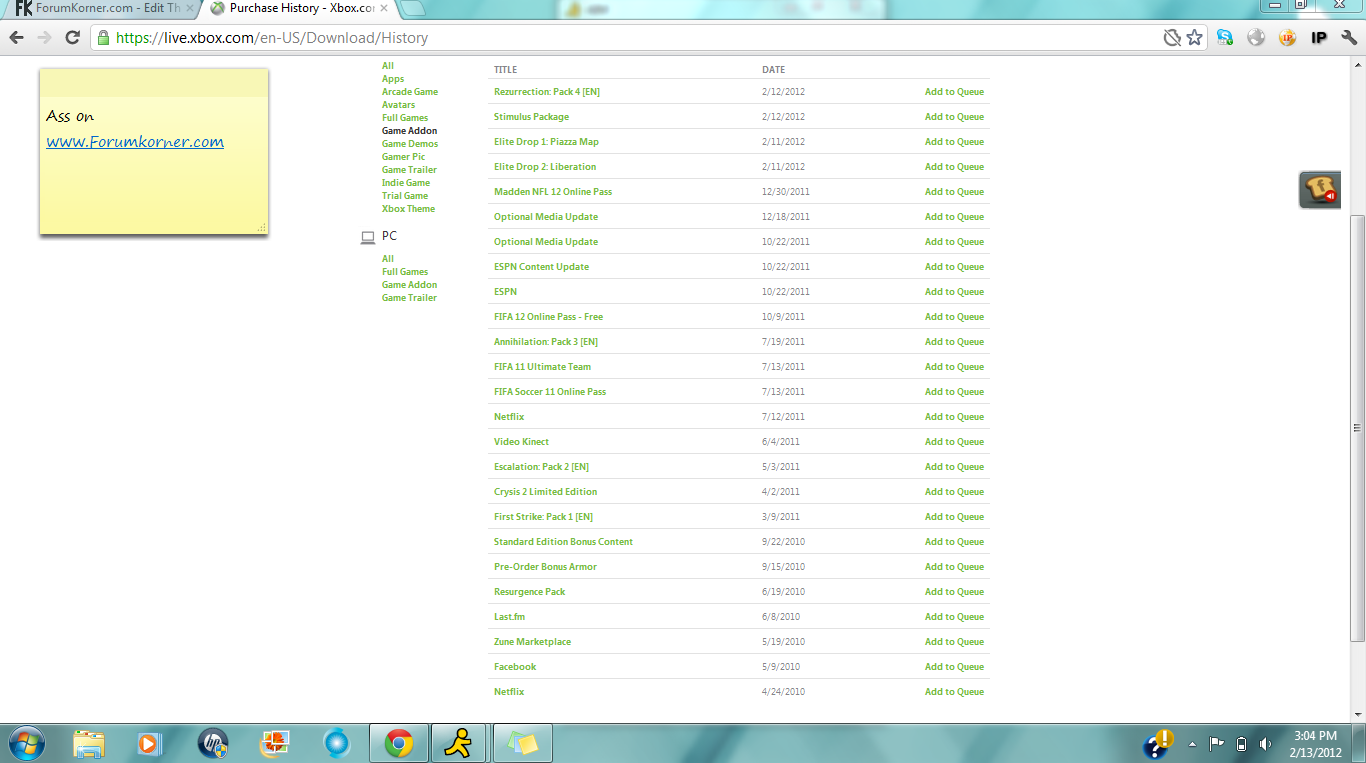Open the Windows Start menu
Viewport: 1366px width, 763px height.
click(27, 743)
